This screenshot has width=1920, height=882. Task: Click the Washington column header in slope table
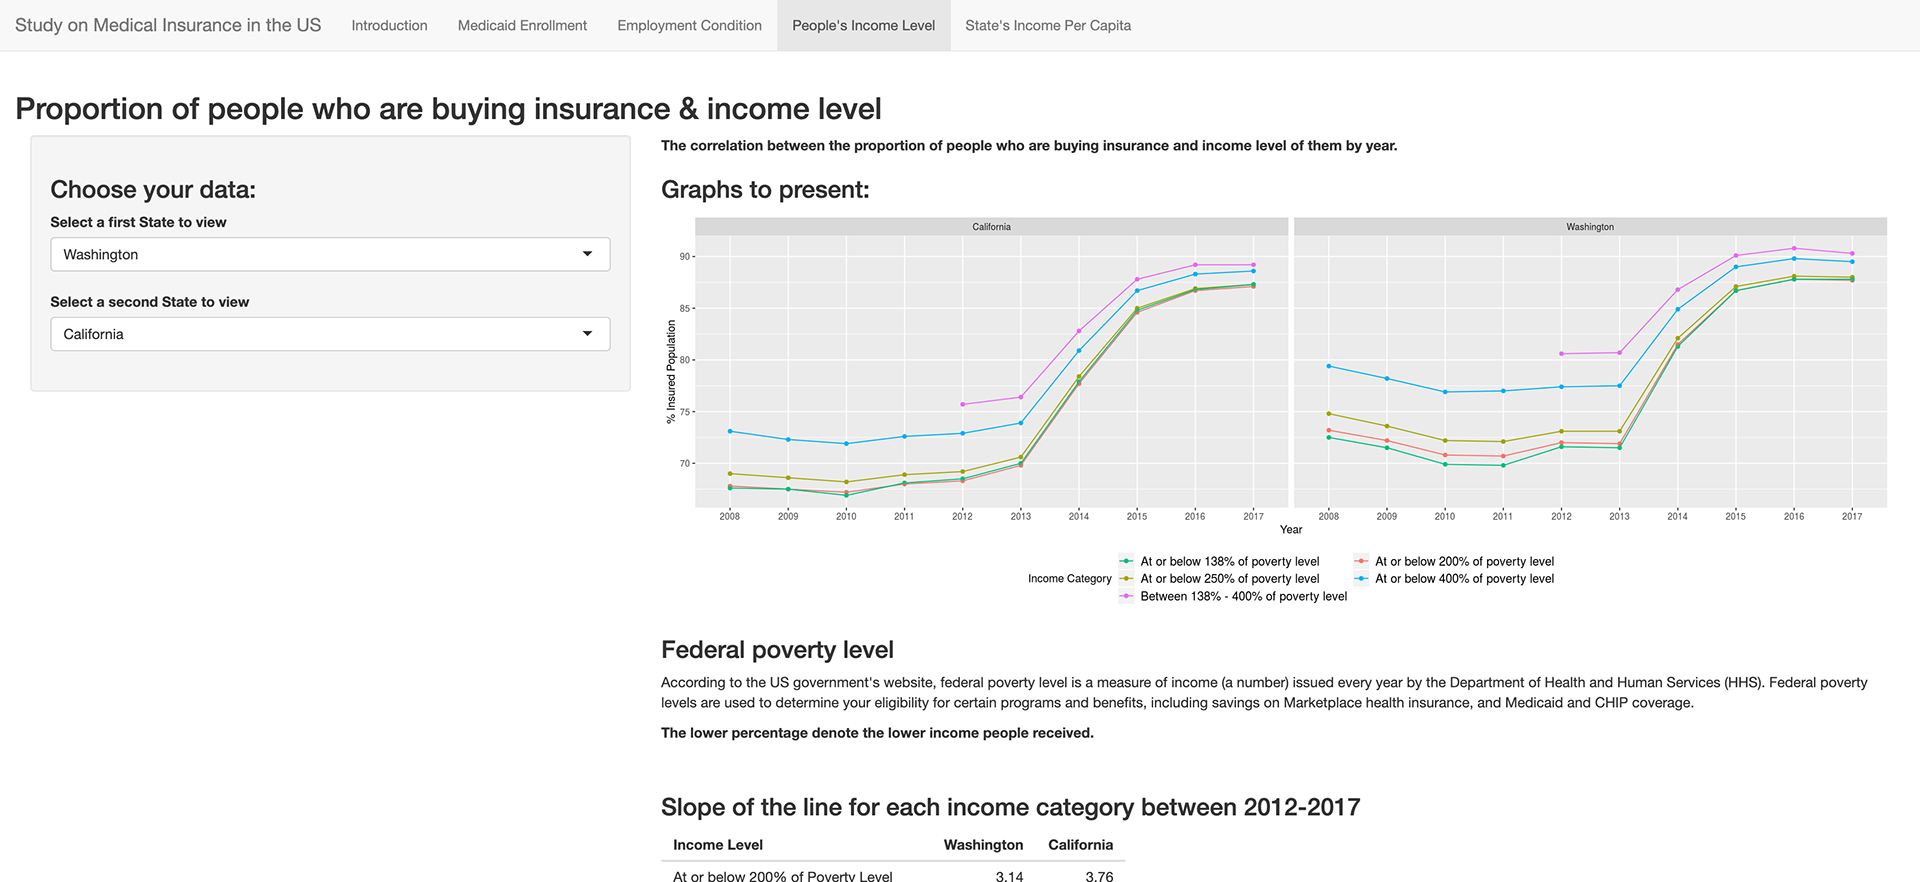point(983,845)
